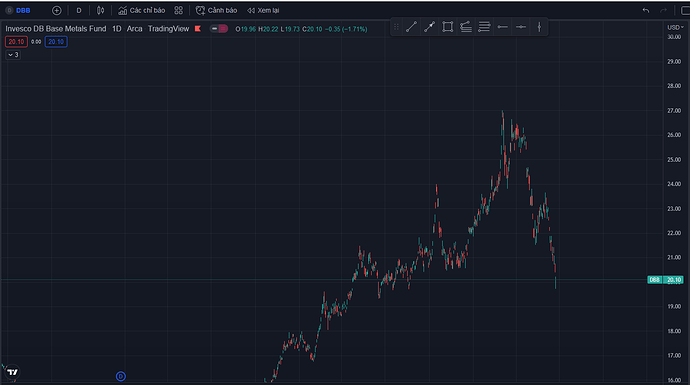This screenshot has width=690, height=385.
Task: Redo the chart action
Action: coord(663,10)
